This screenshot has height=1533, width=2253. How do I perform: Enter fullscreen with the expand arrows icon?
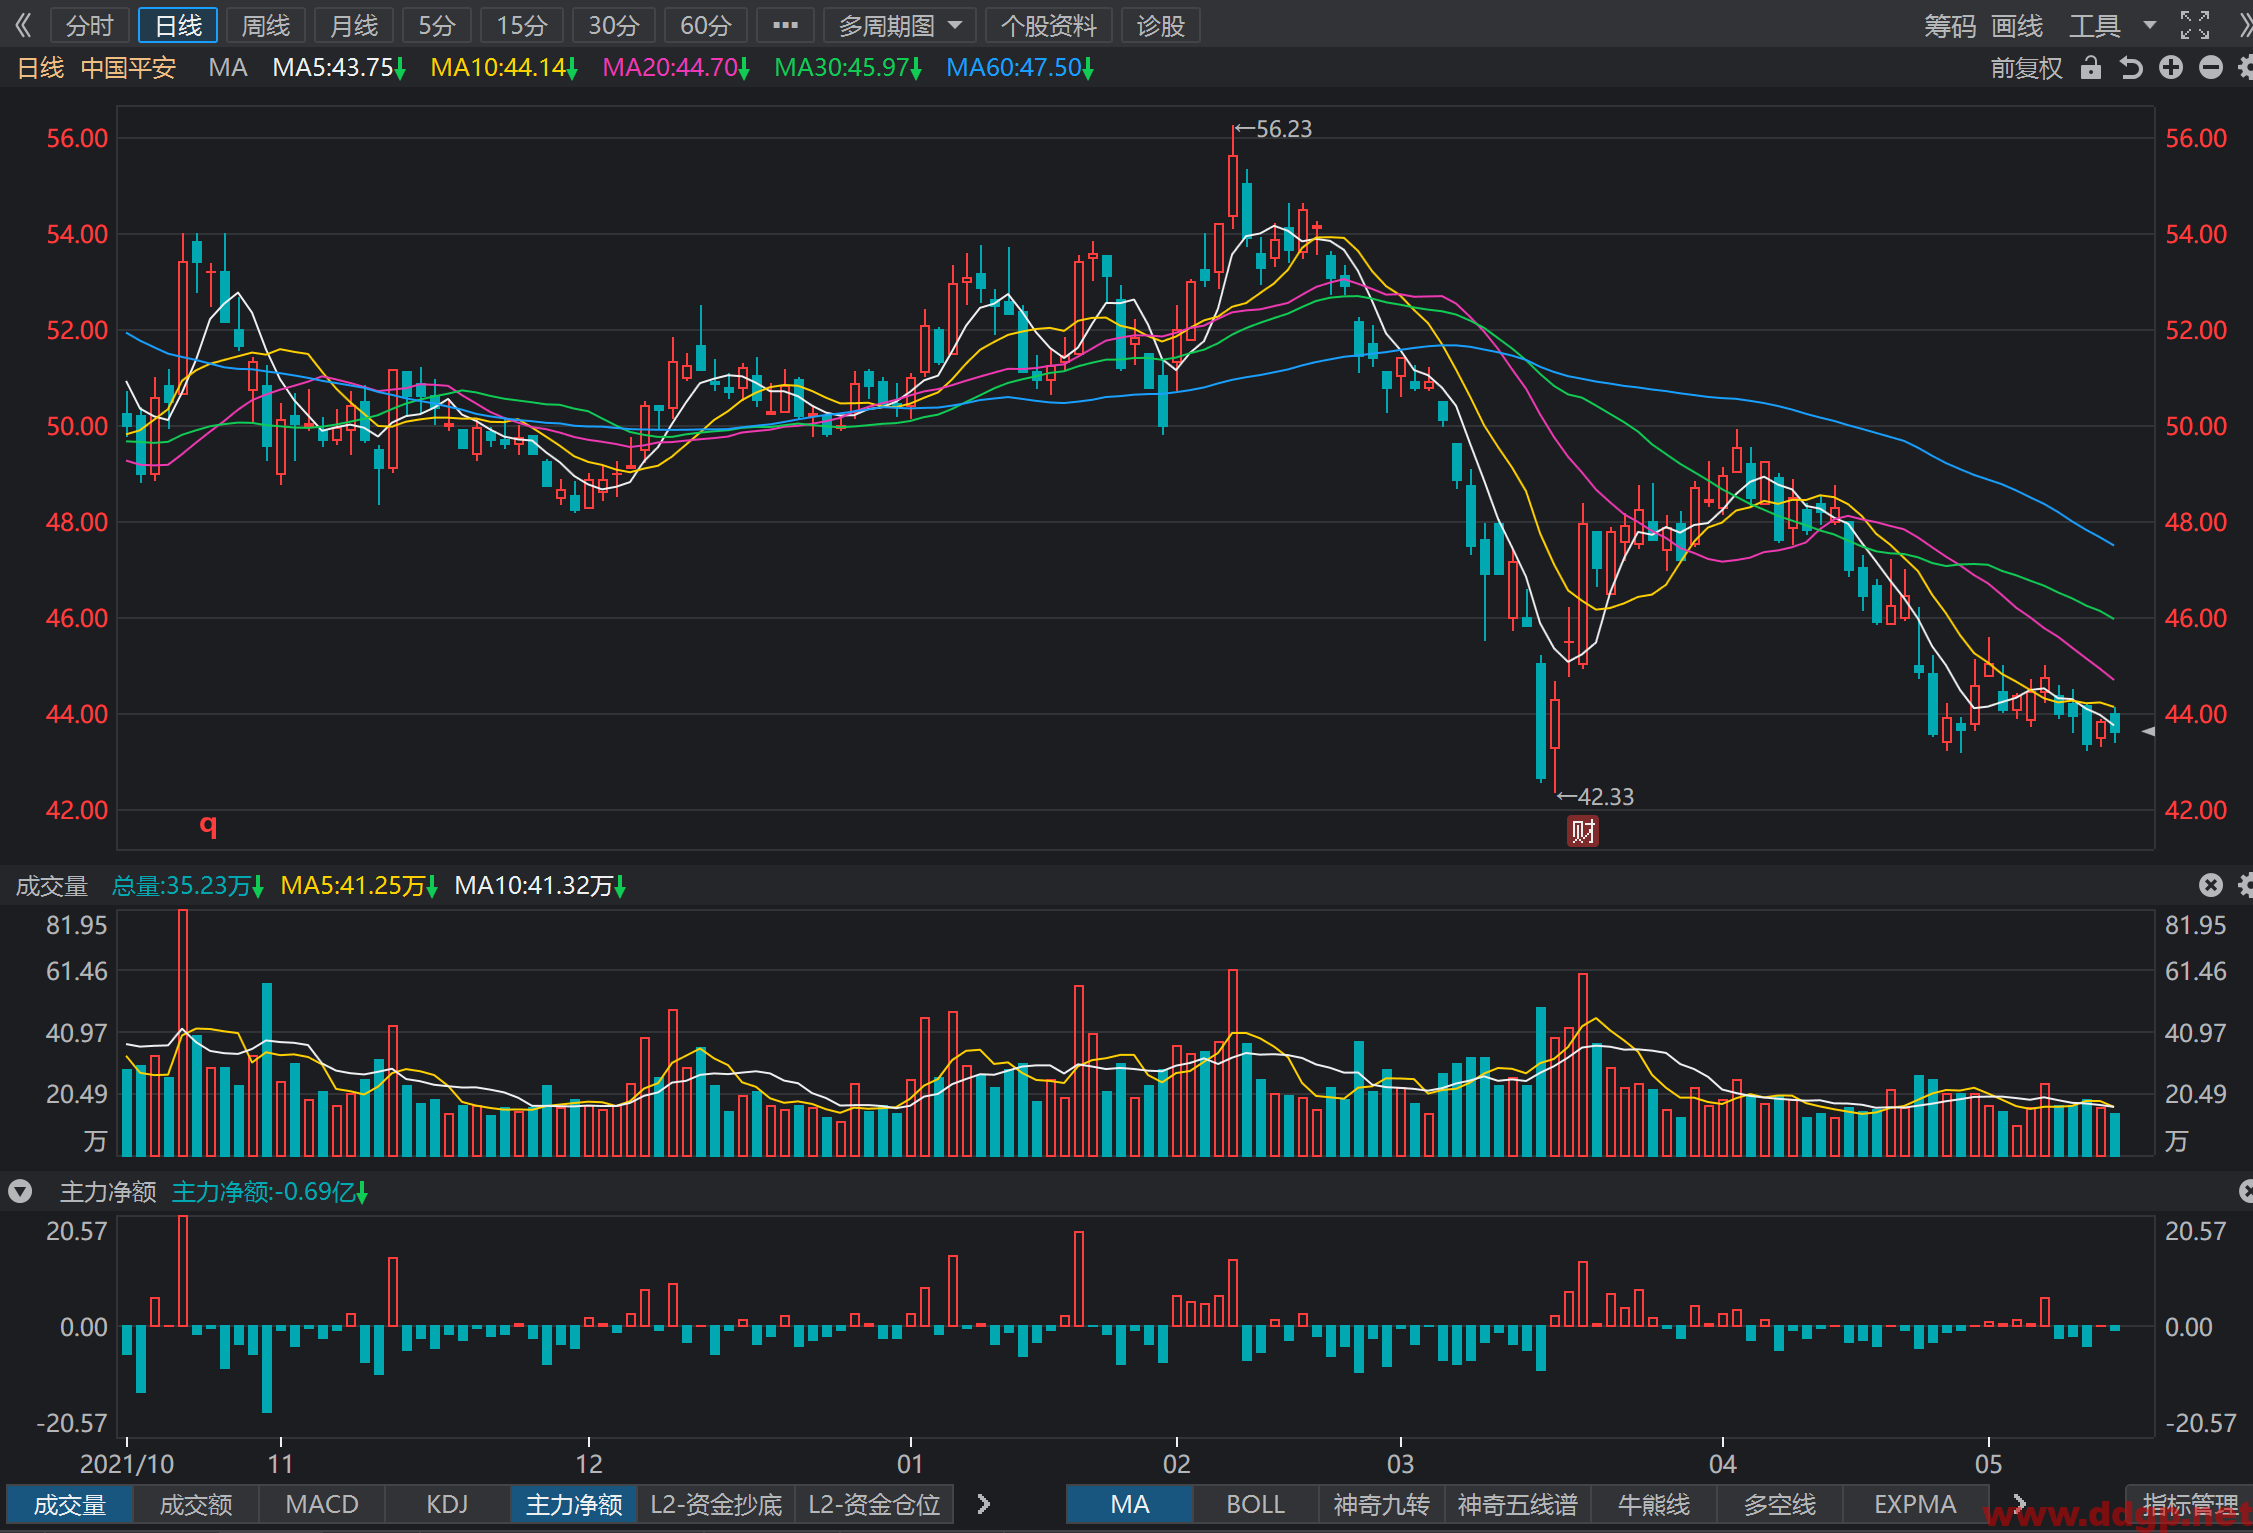(2195, 25)
